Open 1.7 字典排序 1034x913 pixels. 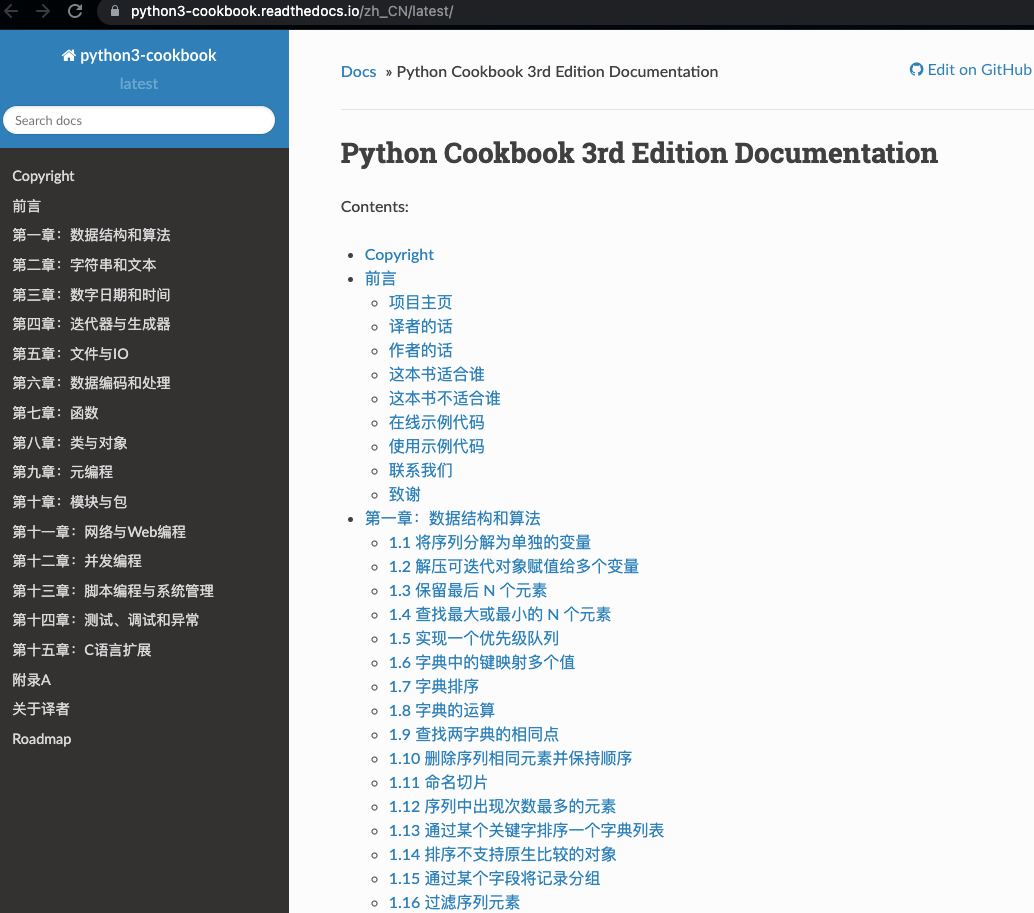pos(433,686)
